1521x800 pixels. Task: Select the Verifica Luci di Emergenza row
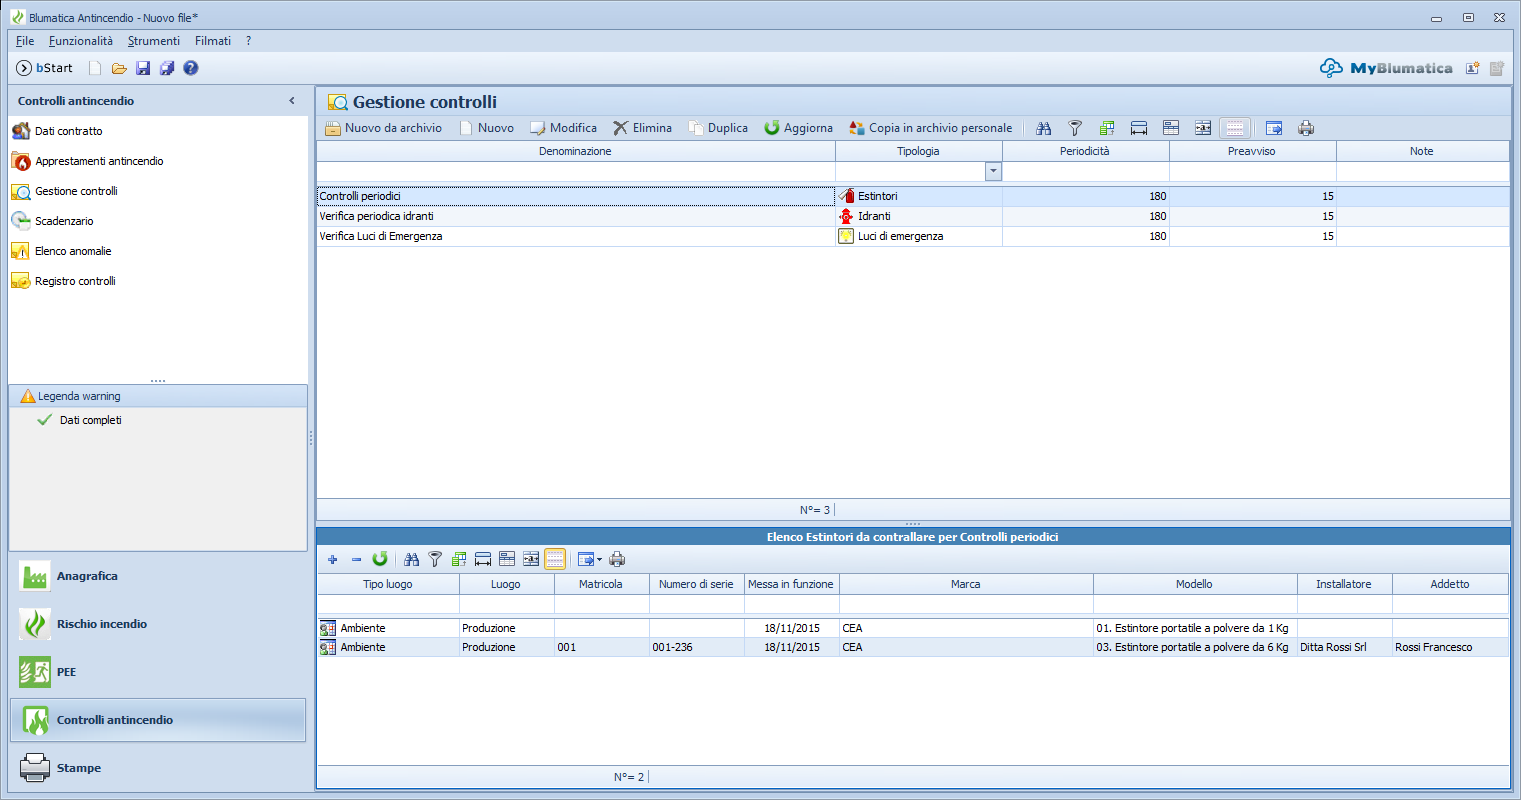913,236
